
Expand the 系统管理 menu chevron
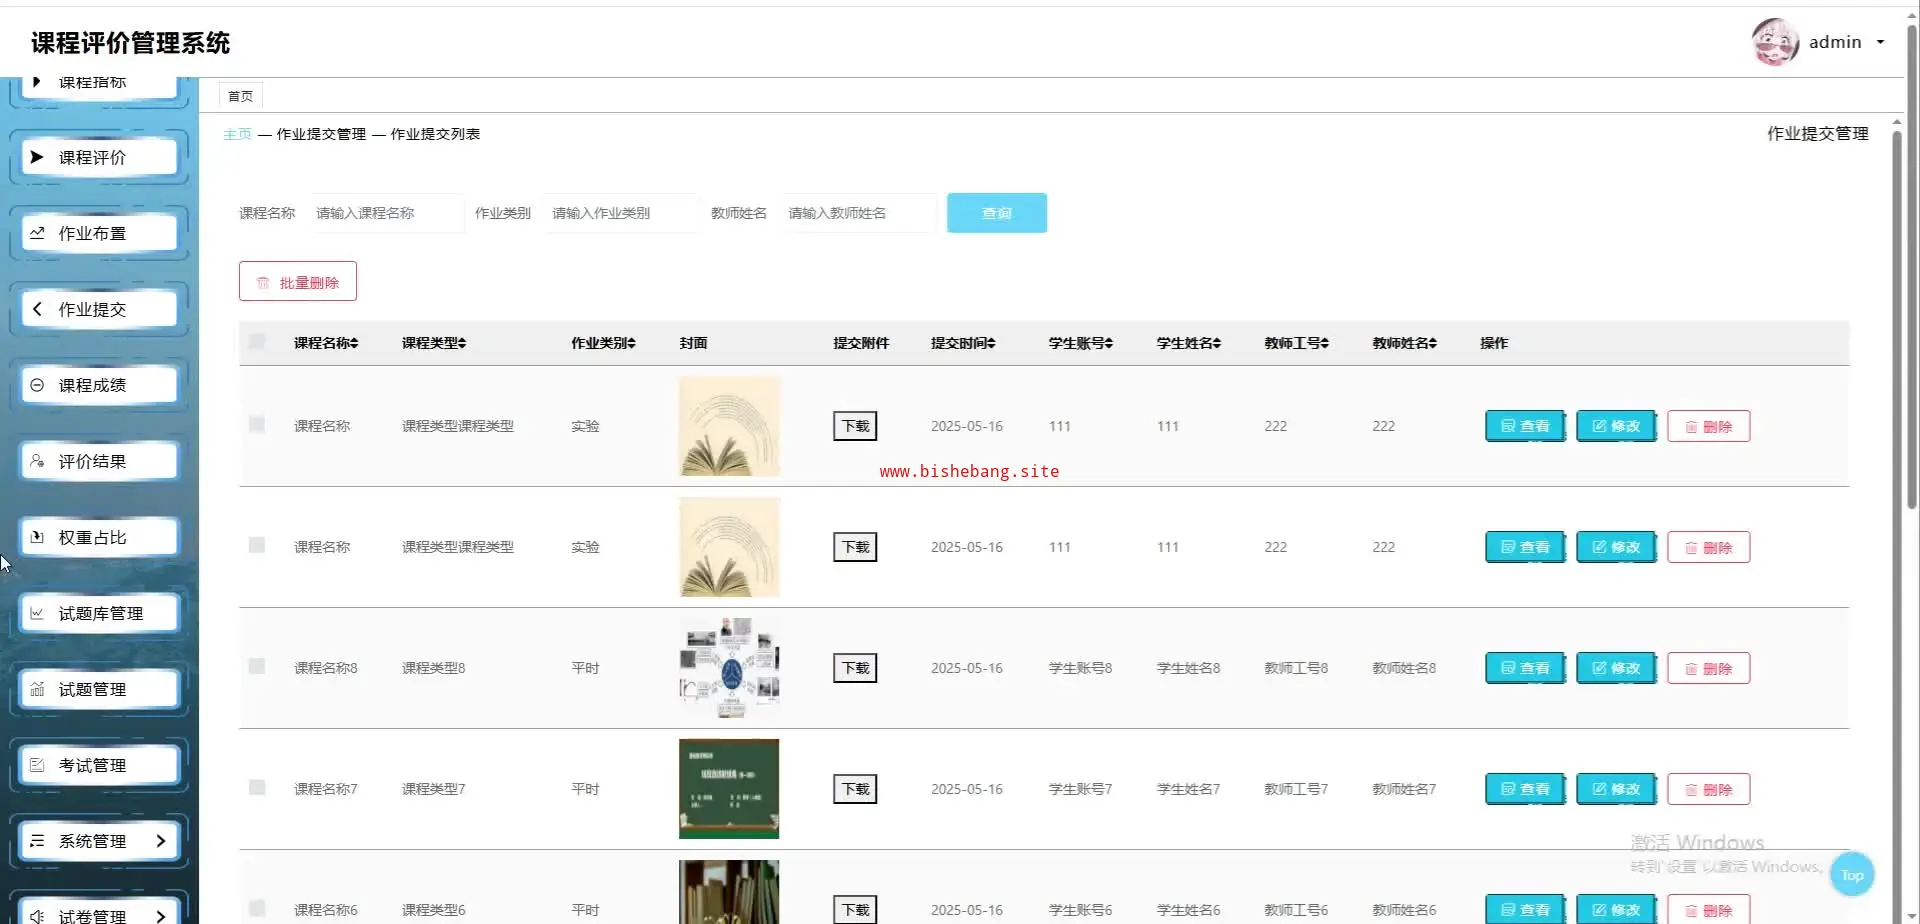(x=160, y=841)
